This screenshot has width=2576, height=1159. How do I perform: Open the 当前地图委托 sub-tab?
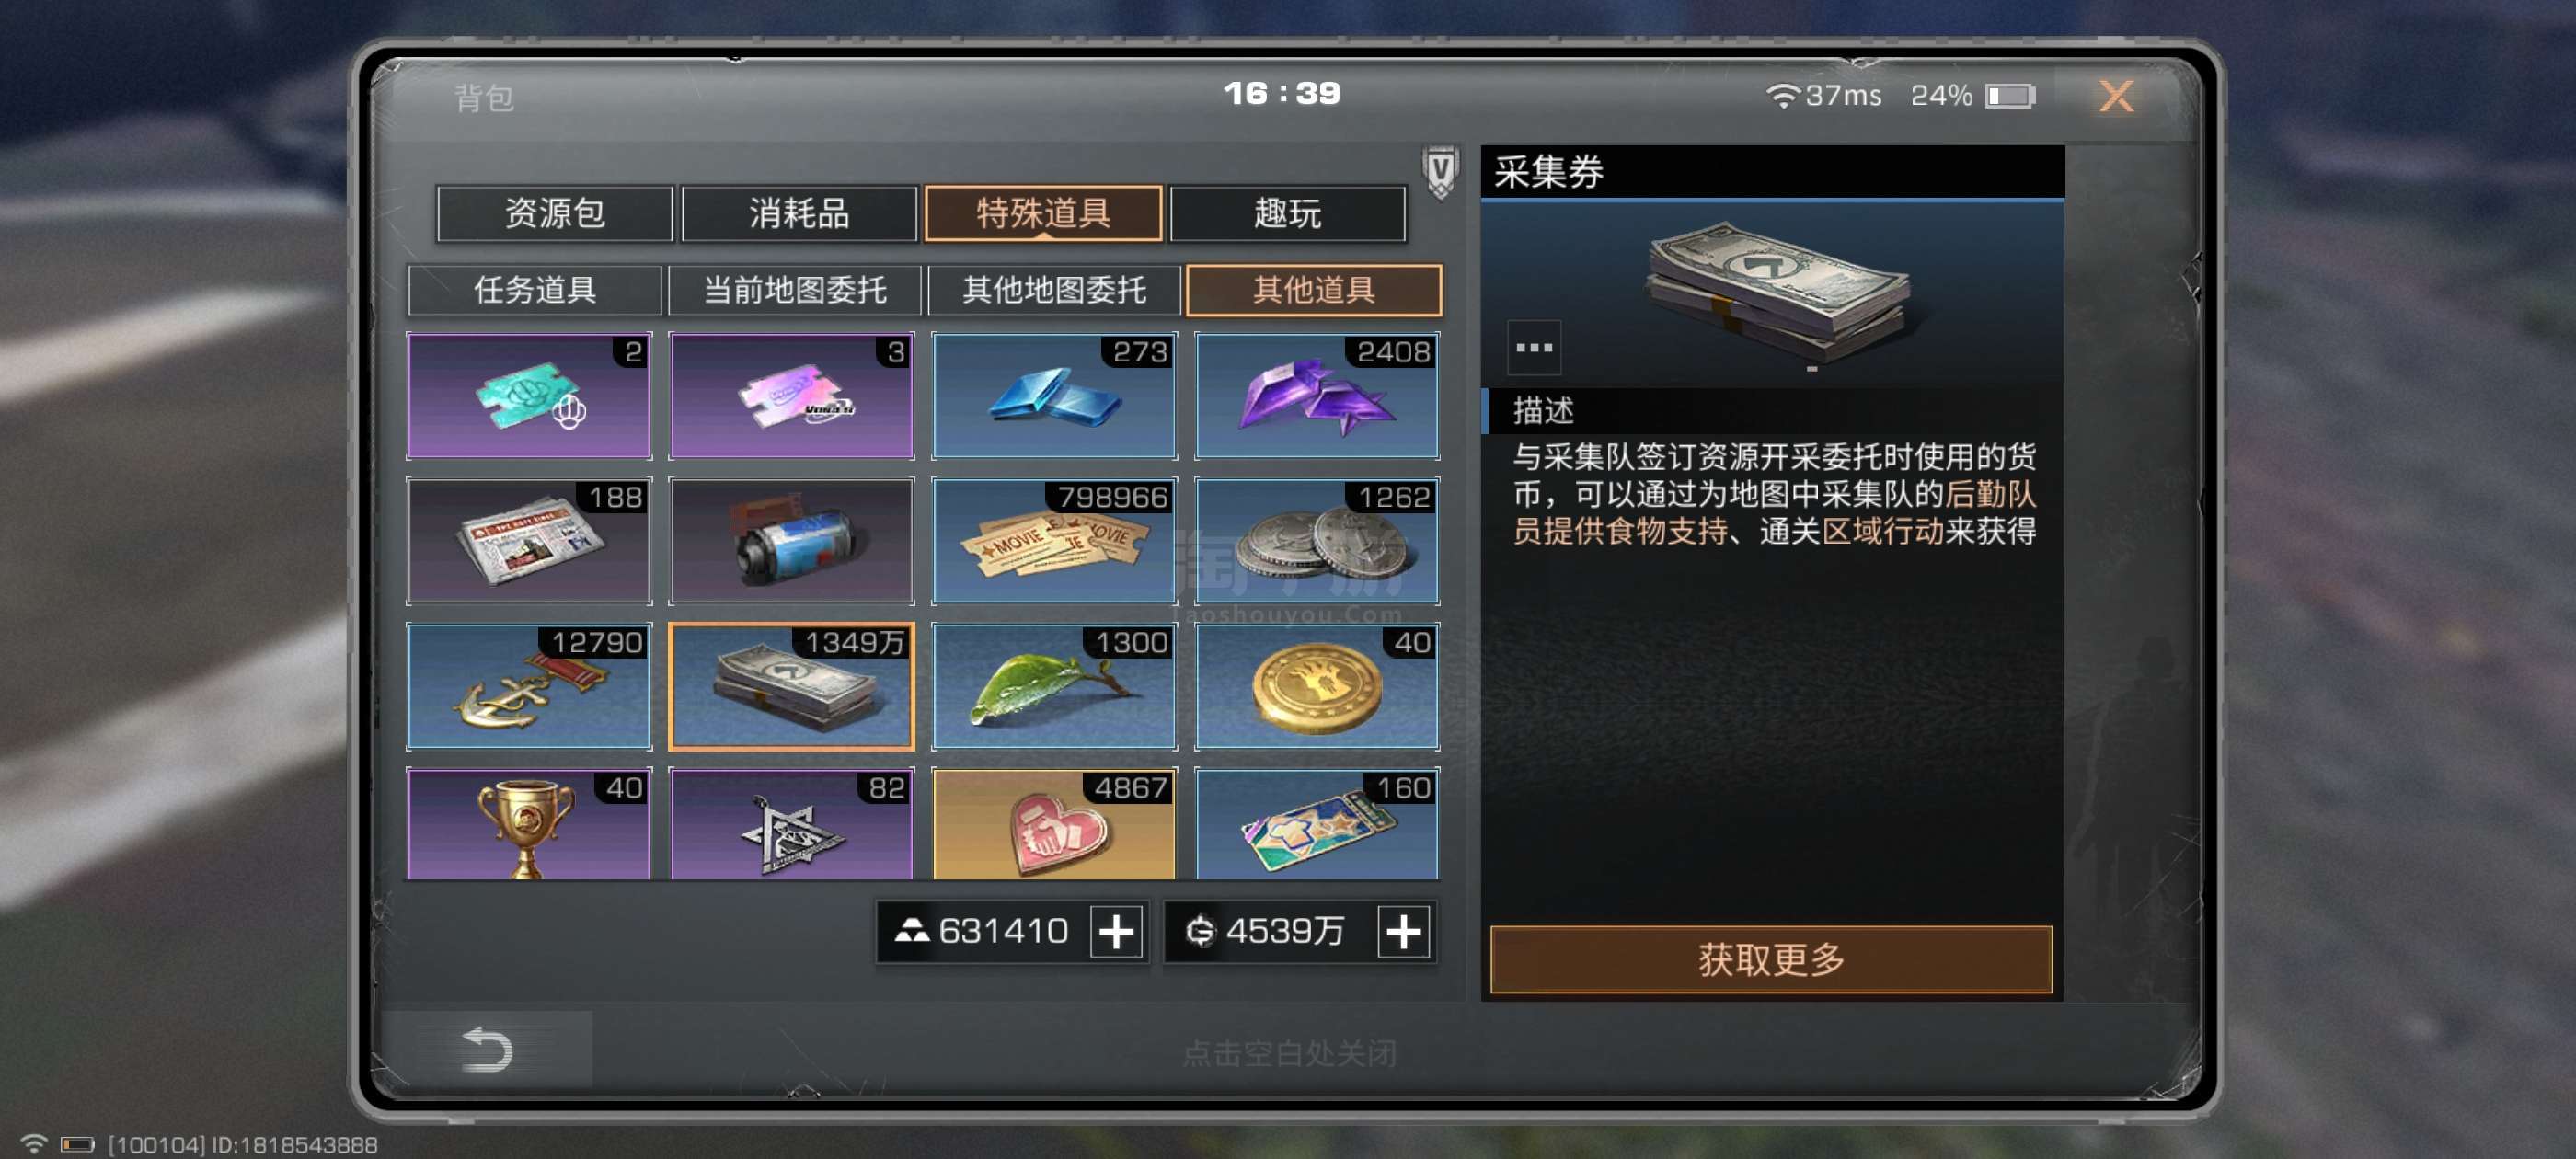click(795, 290)
